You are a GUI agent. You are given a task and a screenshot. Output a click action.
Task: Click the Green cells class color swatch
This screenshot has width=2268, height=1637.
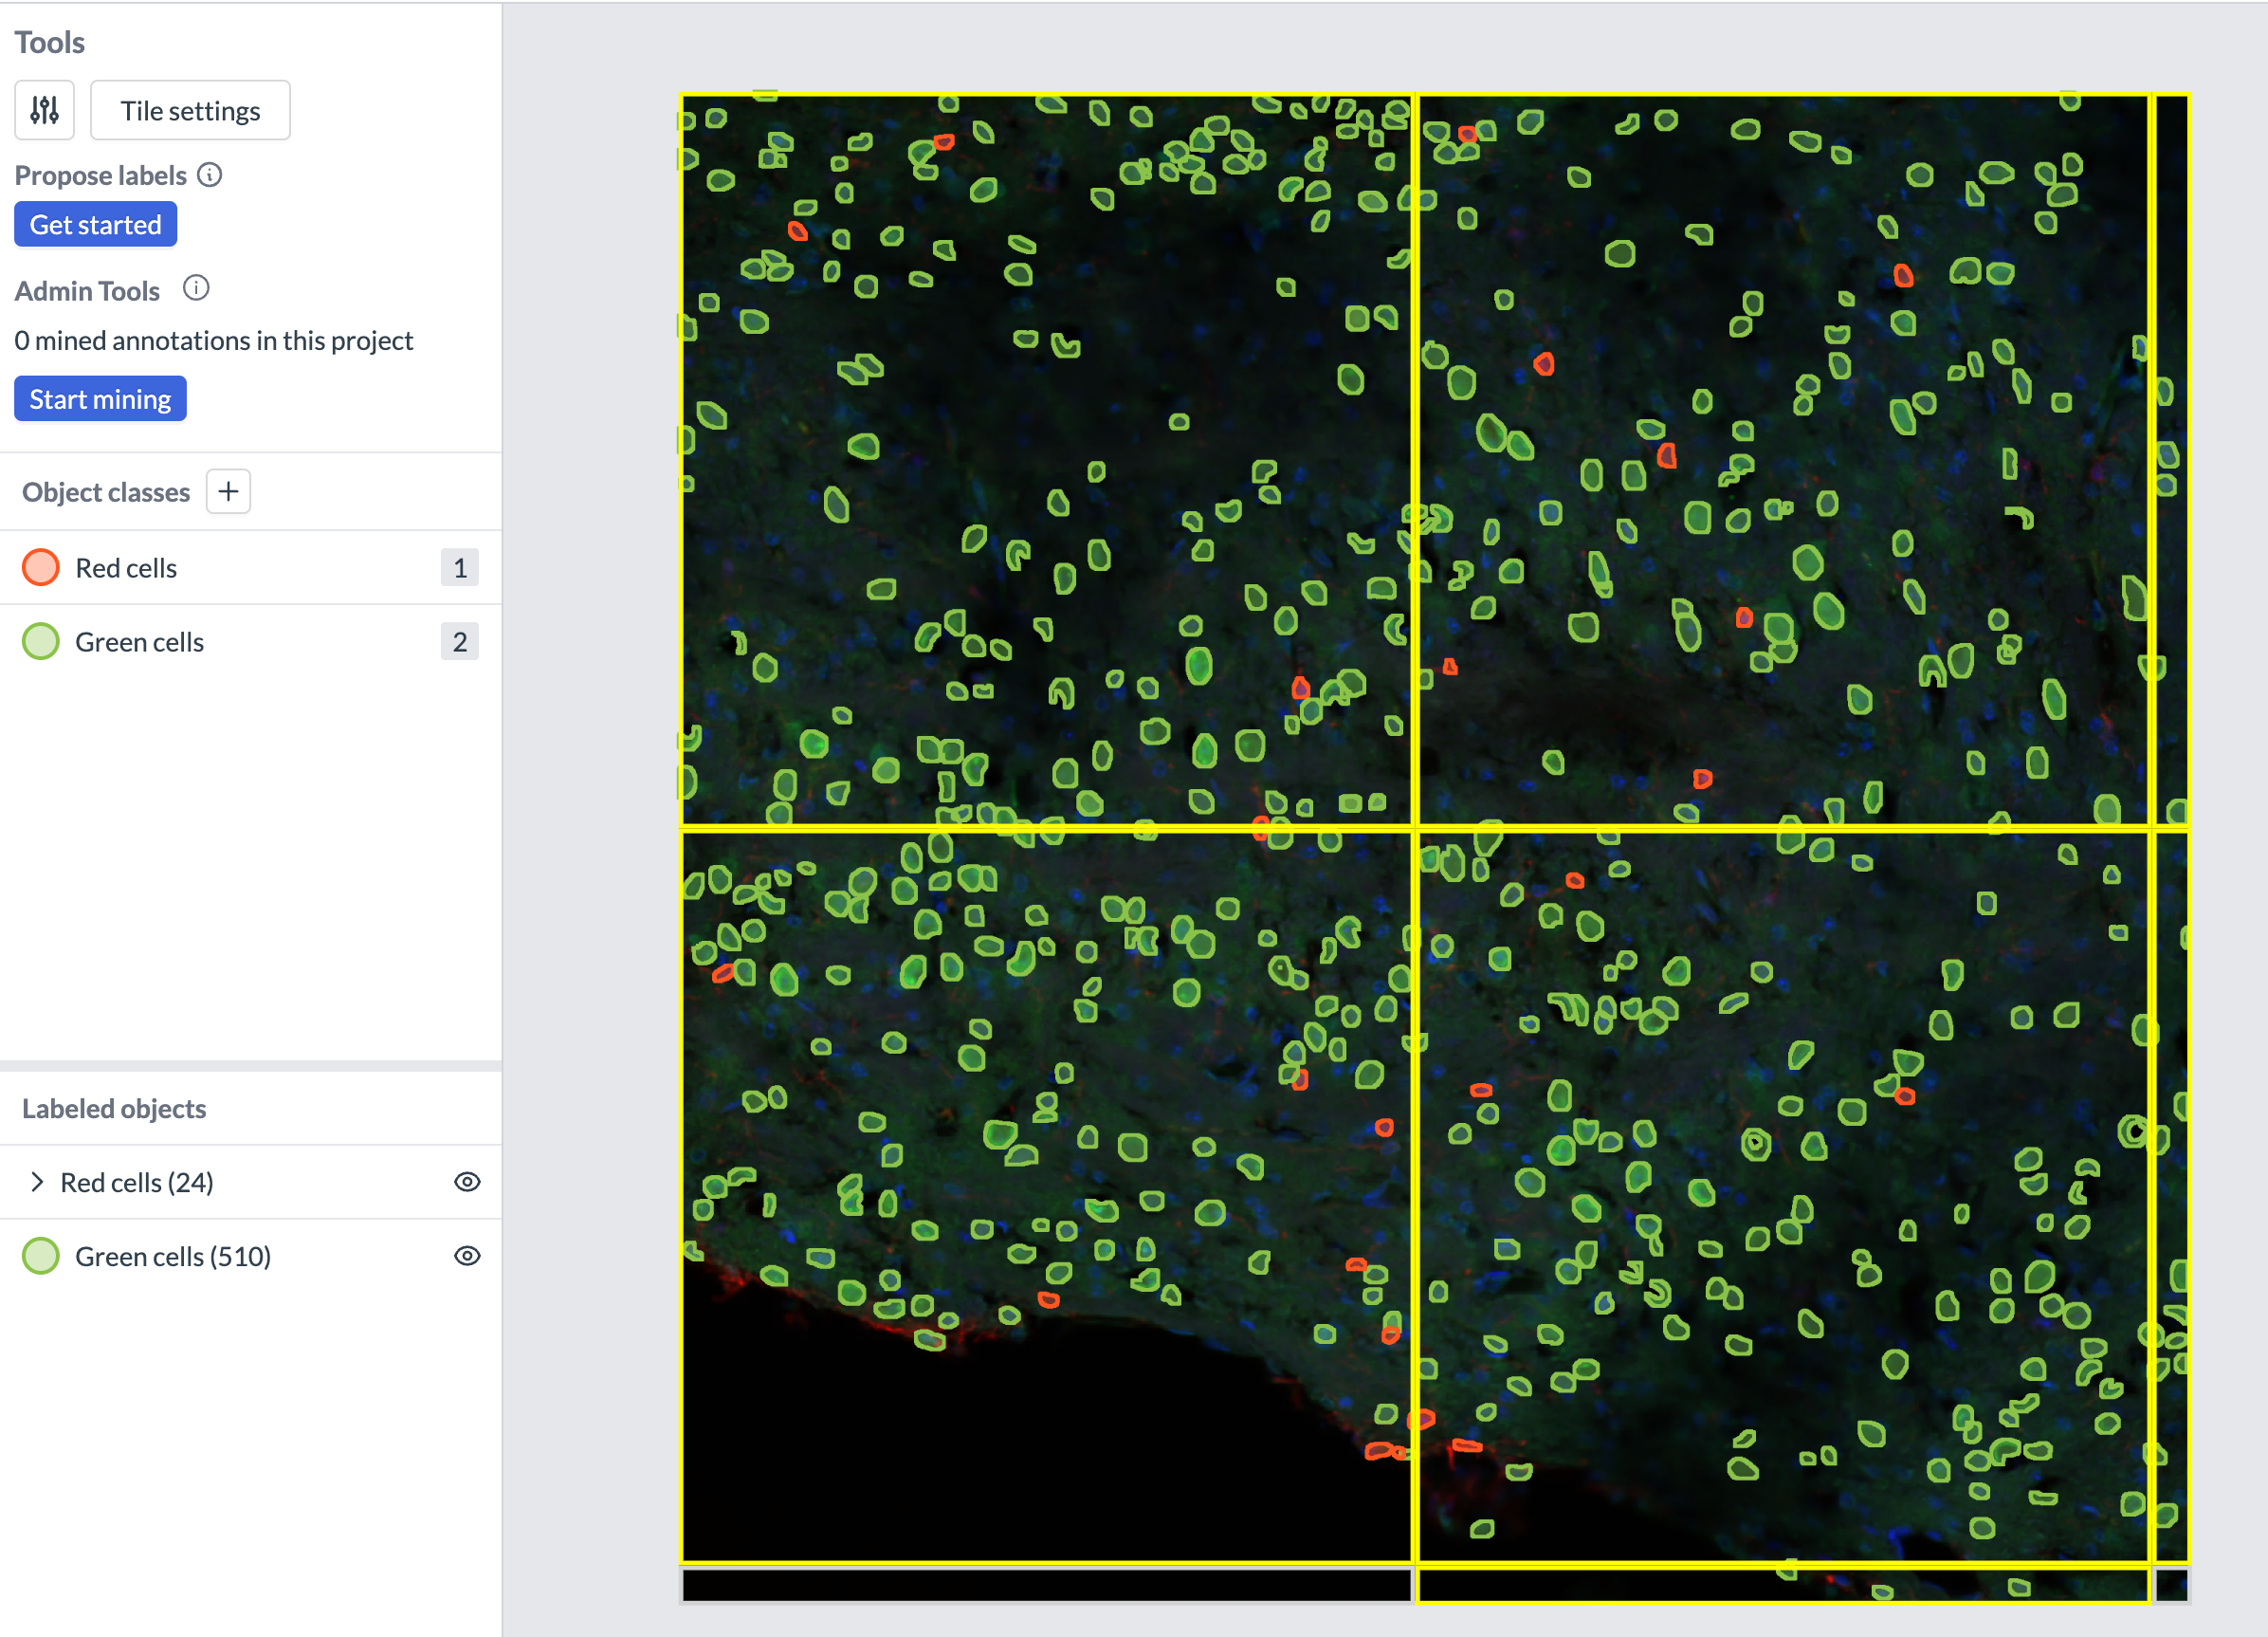point(41,642)
